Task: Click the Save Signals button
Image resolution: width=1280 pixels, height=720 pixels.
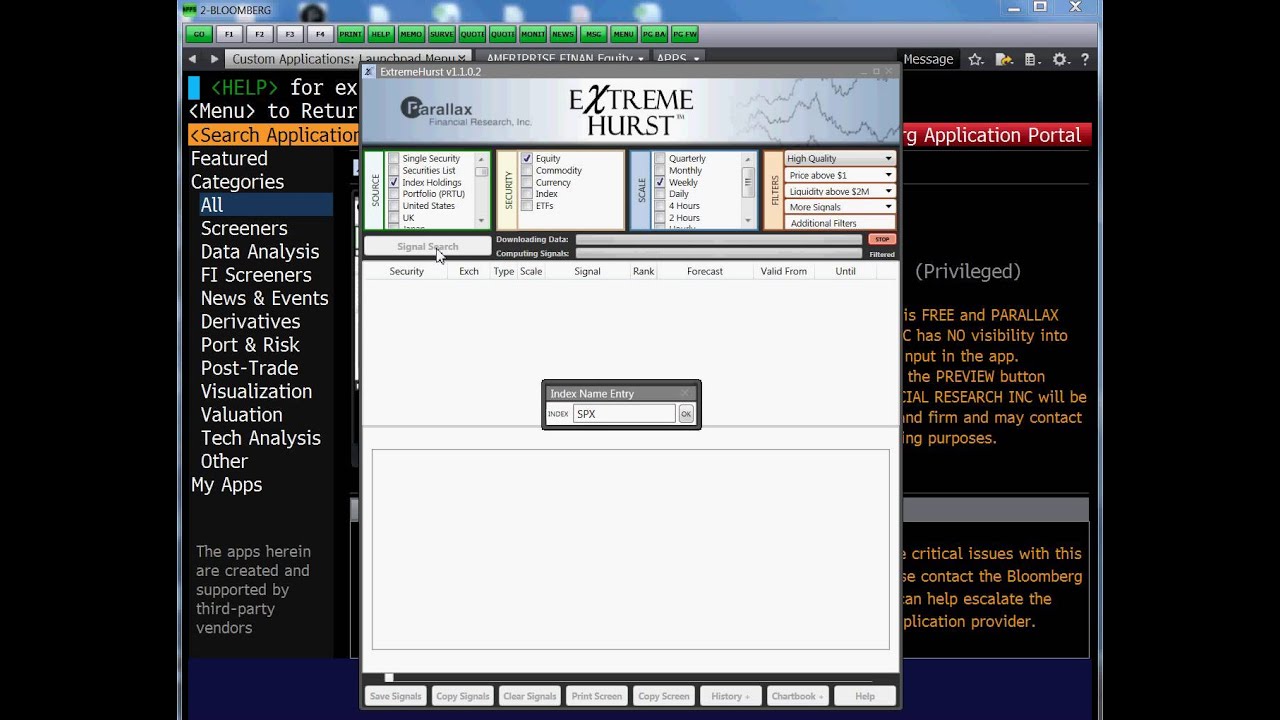Action: 395,696
